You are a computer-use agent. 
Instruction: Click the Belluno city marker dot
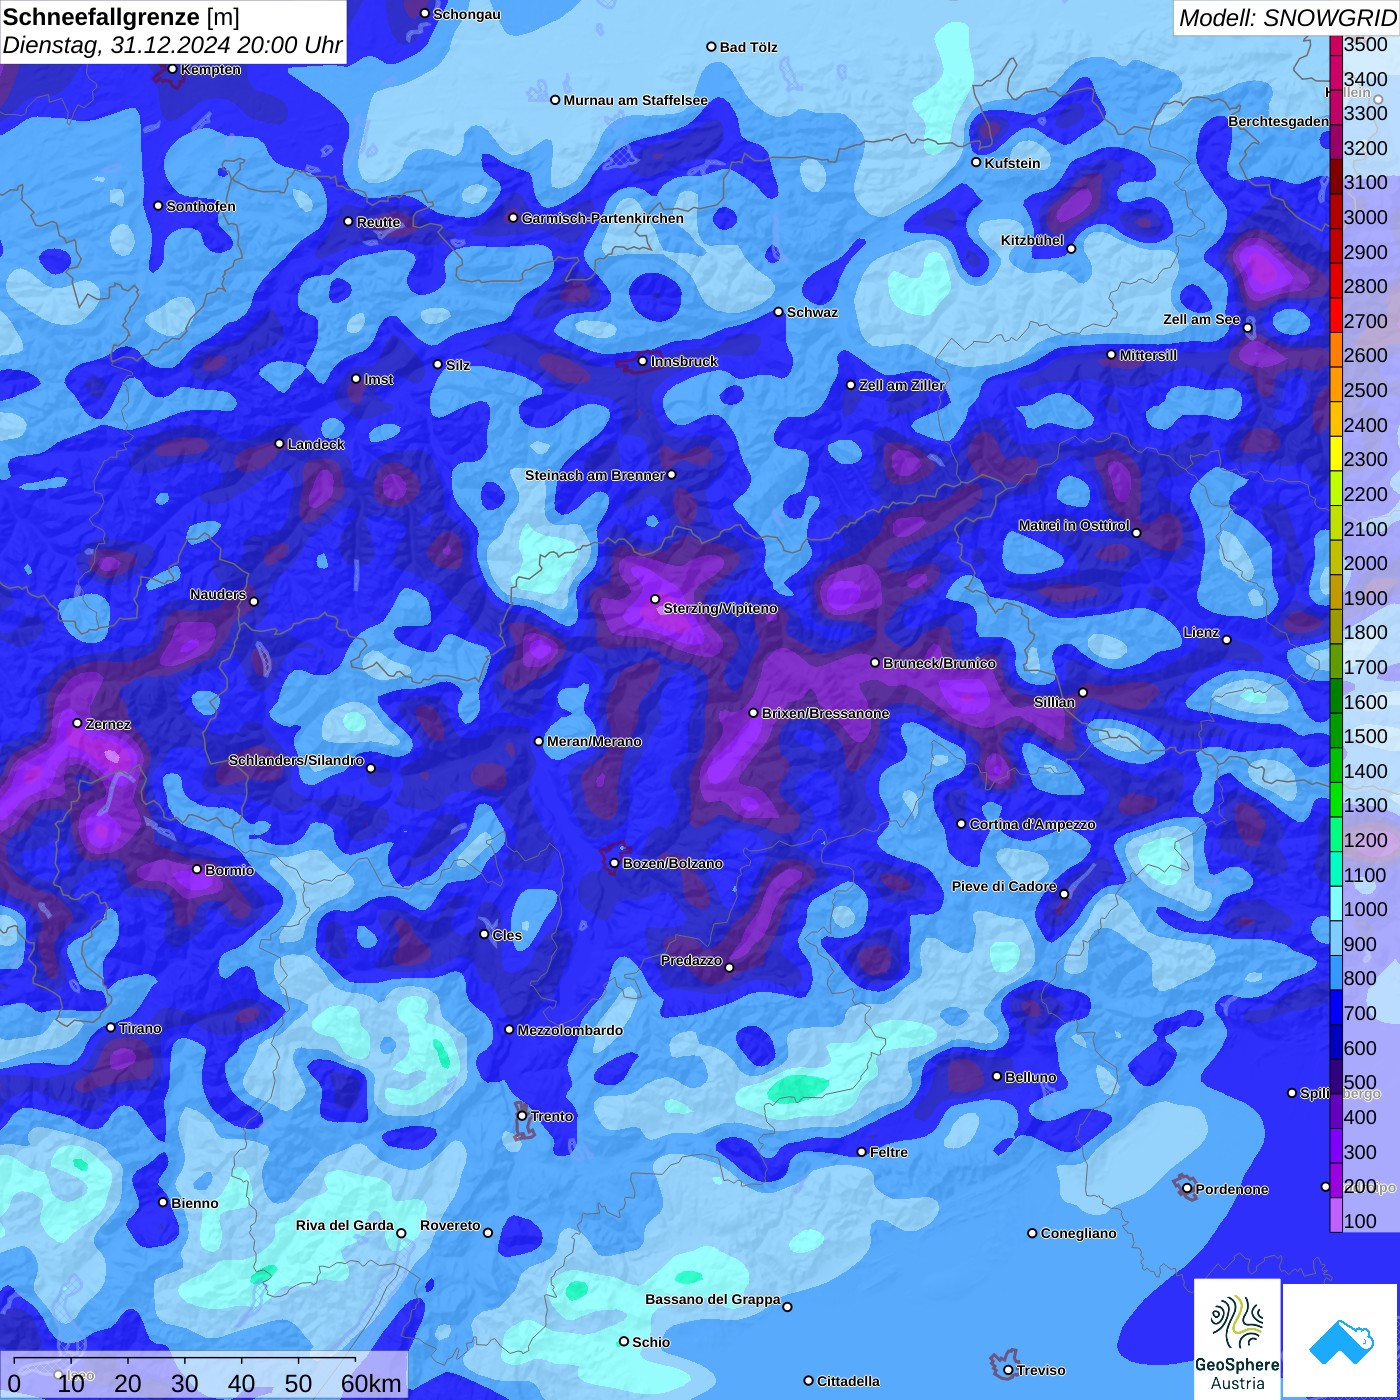click(997, 1076)
